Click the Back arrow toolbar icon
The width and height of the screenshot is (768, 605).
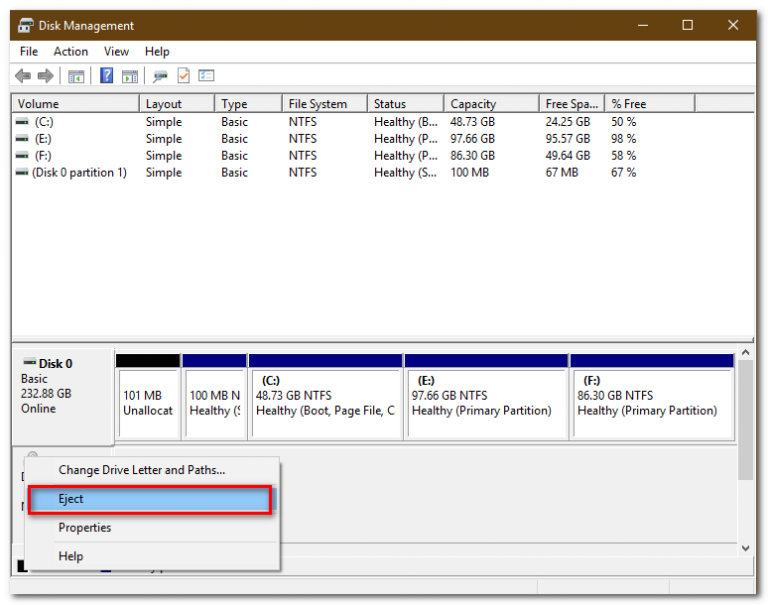point(23,76)
